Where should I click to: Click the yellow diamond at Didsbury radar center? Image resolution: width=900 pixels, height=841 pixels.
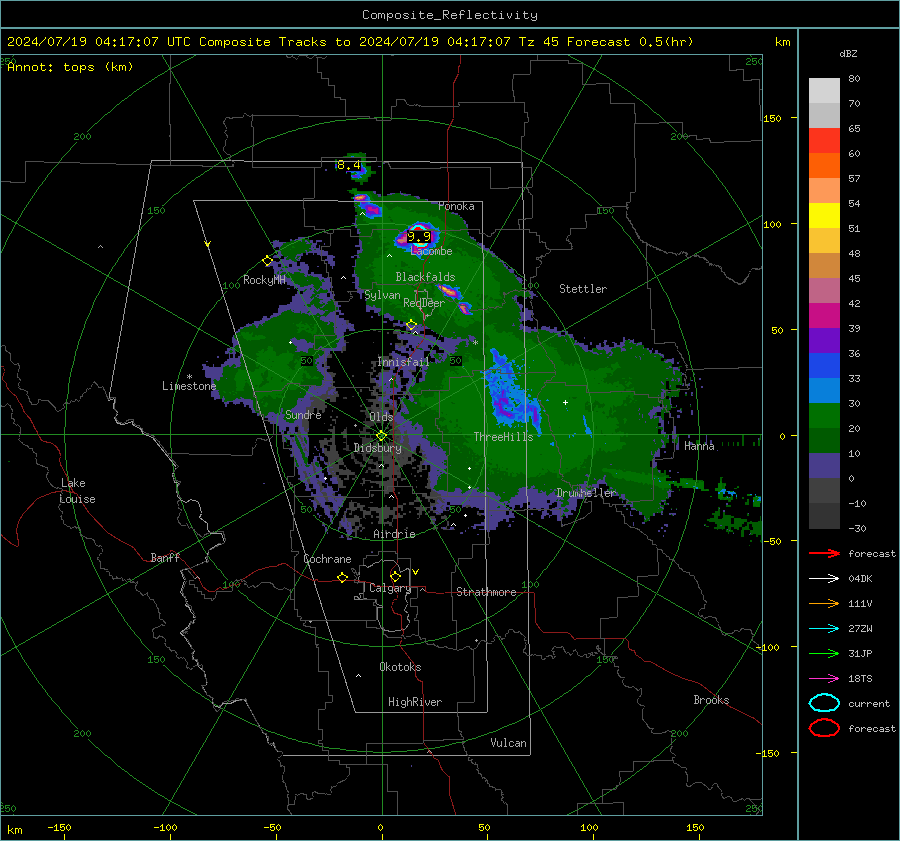point(381,436)
